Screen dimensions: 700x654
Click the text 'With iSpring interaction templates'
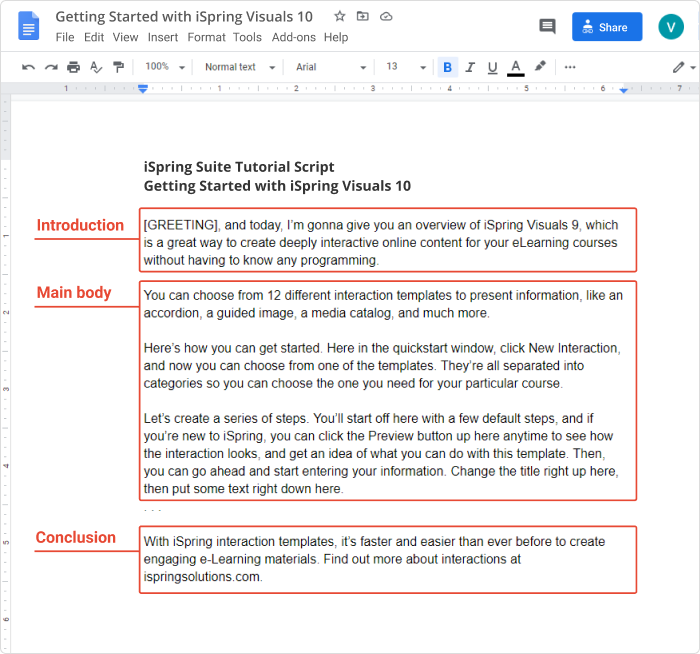(239, 542)
